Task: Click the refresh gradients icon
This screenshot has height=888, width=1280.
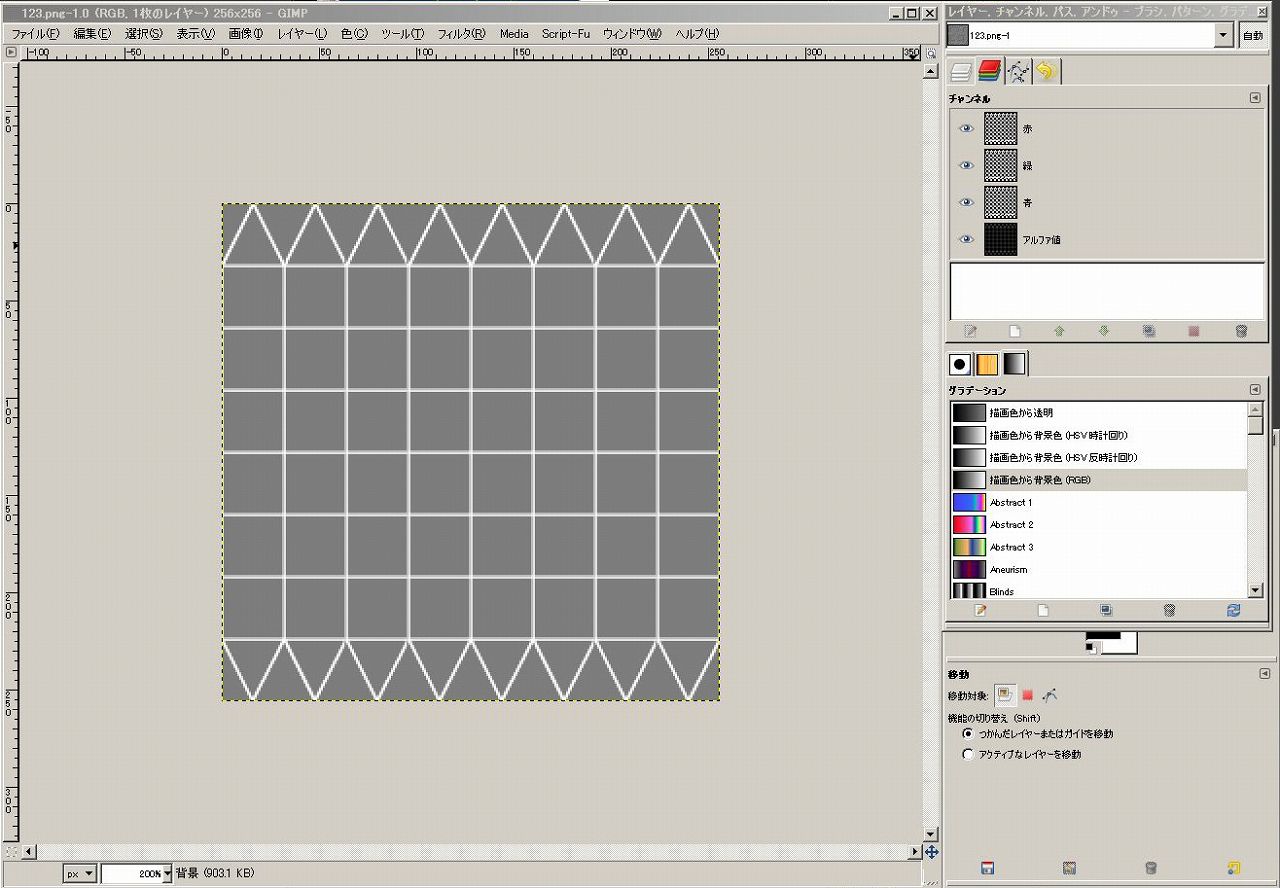Action: (x=1233, y=610)
